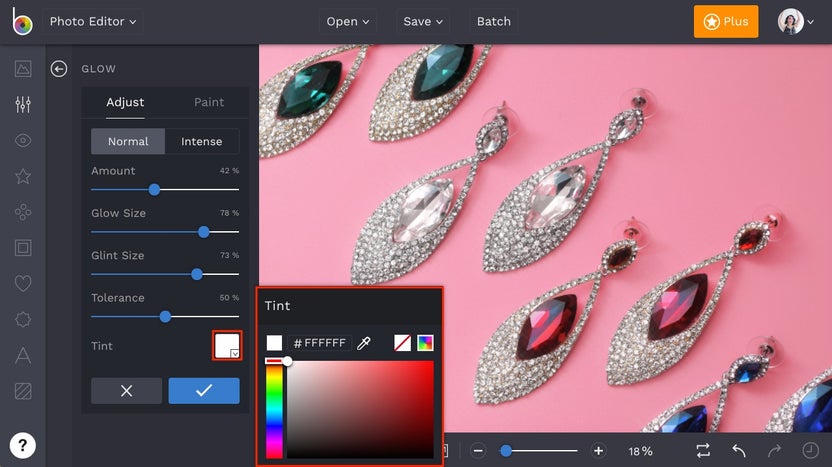Adjust the Glow Size slider handle

tap(204, 232)
